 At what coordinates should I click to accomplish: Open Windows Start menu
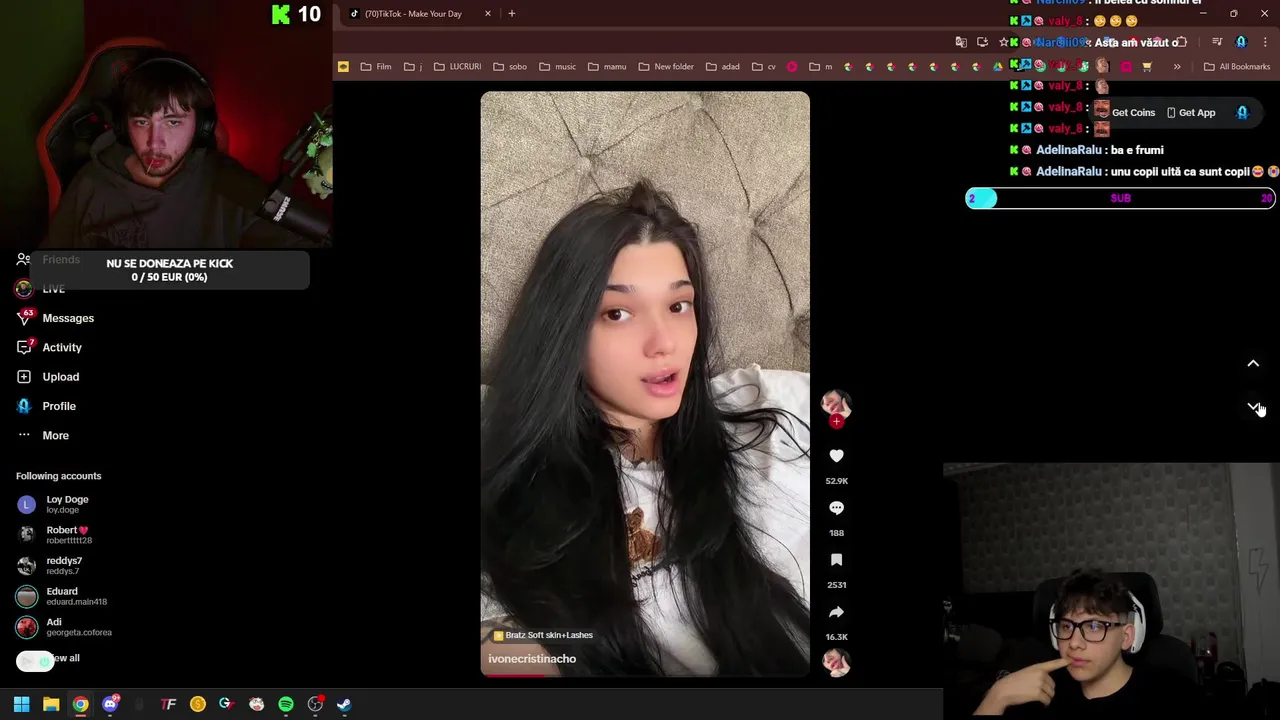point(21,704)
